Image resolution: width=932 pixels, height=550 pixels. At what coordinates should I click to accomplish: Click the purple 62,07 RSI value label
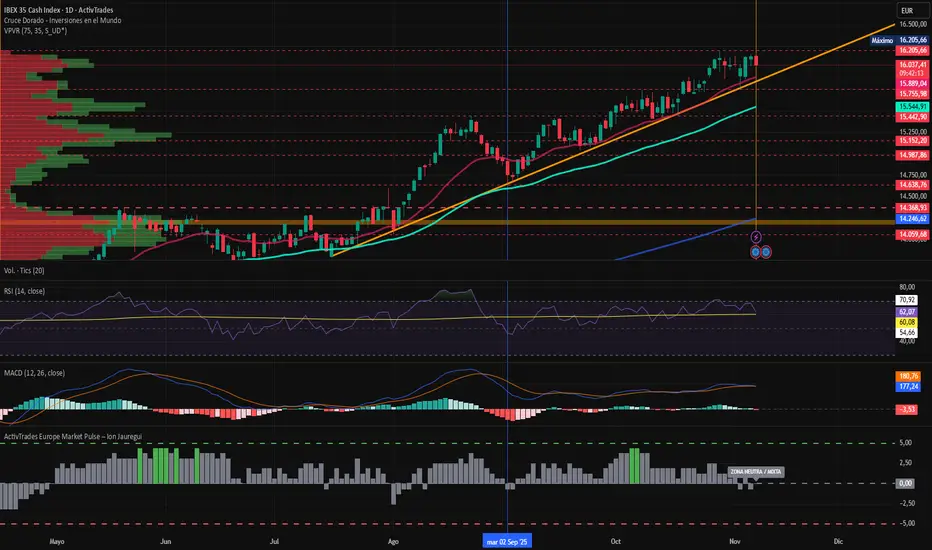(x=906, y=312)
